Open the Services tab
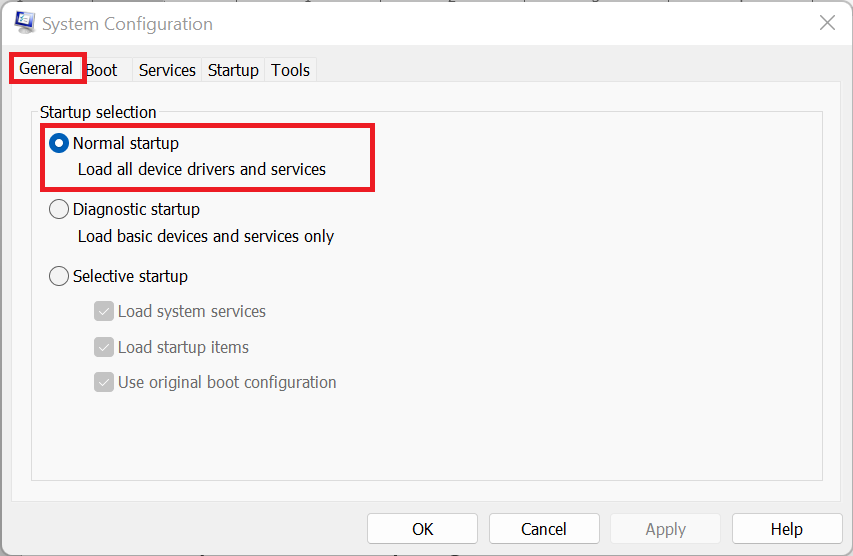The width and height of the screenshot is (853, 556). [167, 70]
